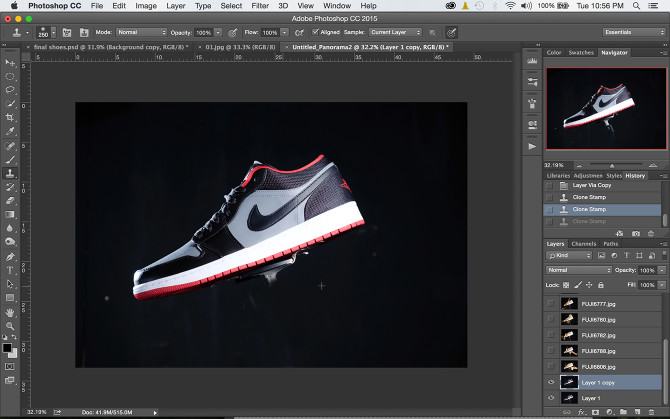
Task: Select the Move tool
Action: pyautogui.click(x=10, y=63)
